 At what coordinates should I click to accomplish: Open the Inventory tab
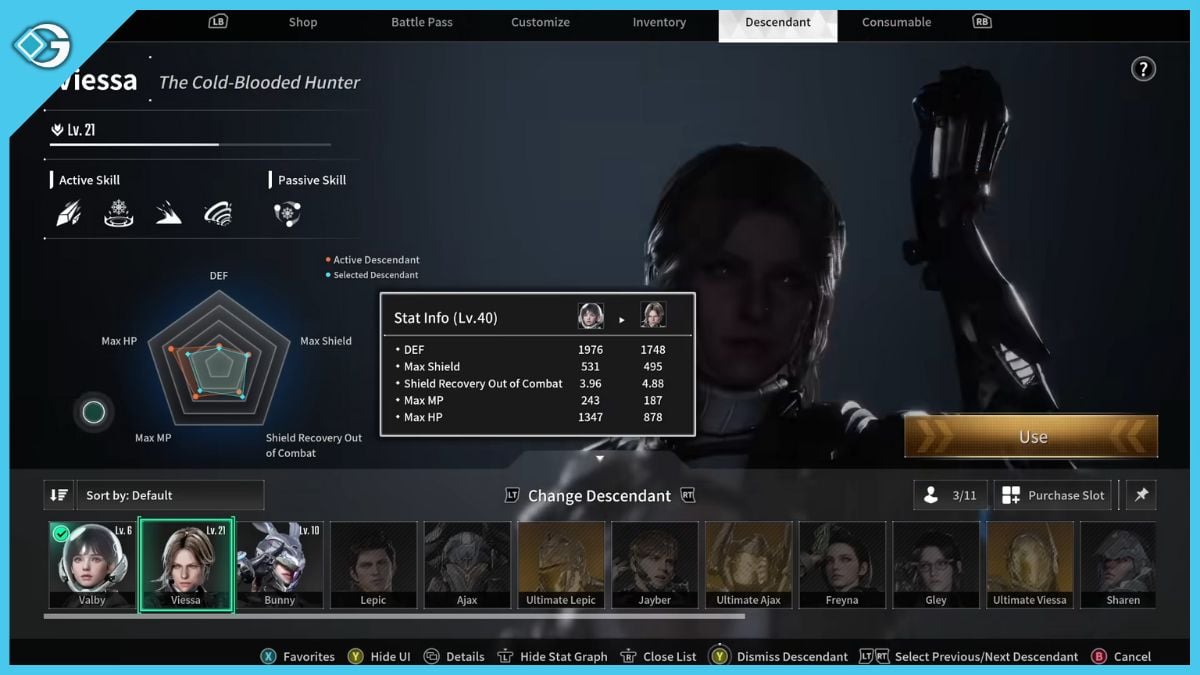(x=659, y=22)
